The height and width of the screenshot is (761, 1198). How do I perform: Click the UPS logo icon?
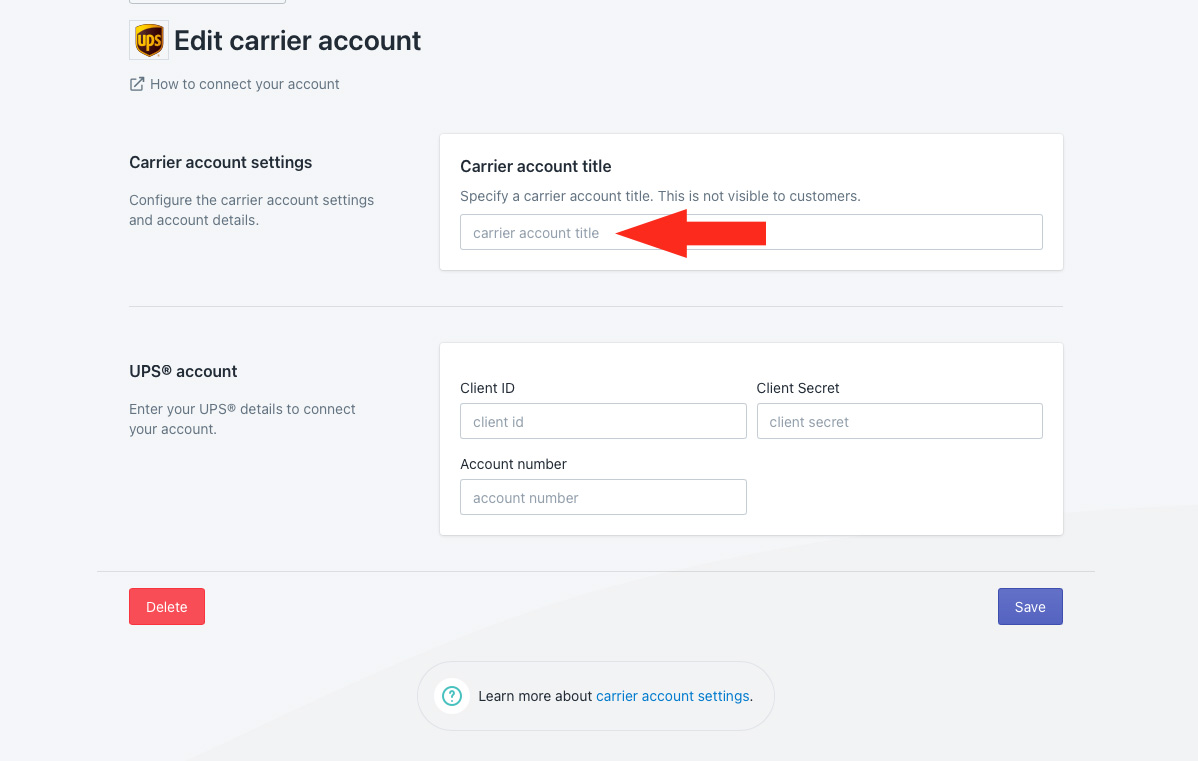[149, 41]
